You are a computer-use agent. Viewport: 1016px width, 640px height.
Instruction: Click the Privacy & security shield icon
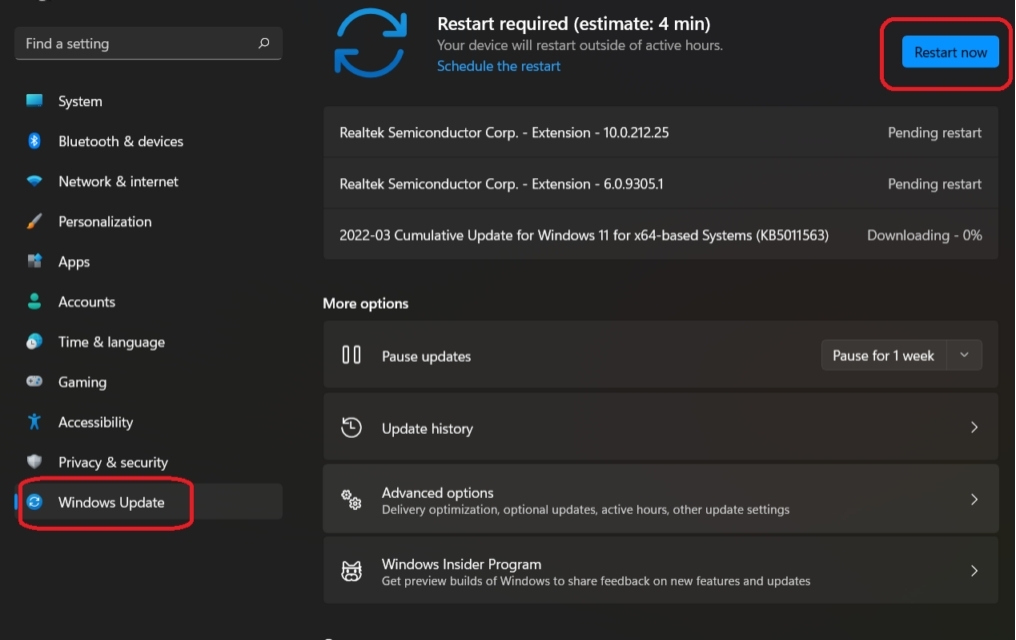coord(35,462)
